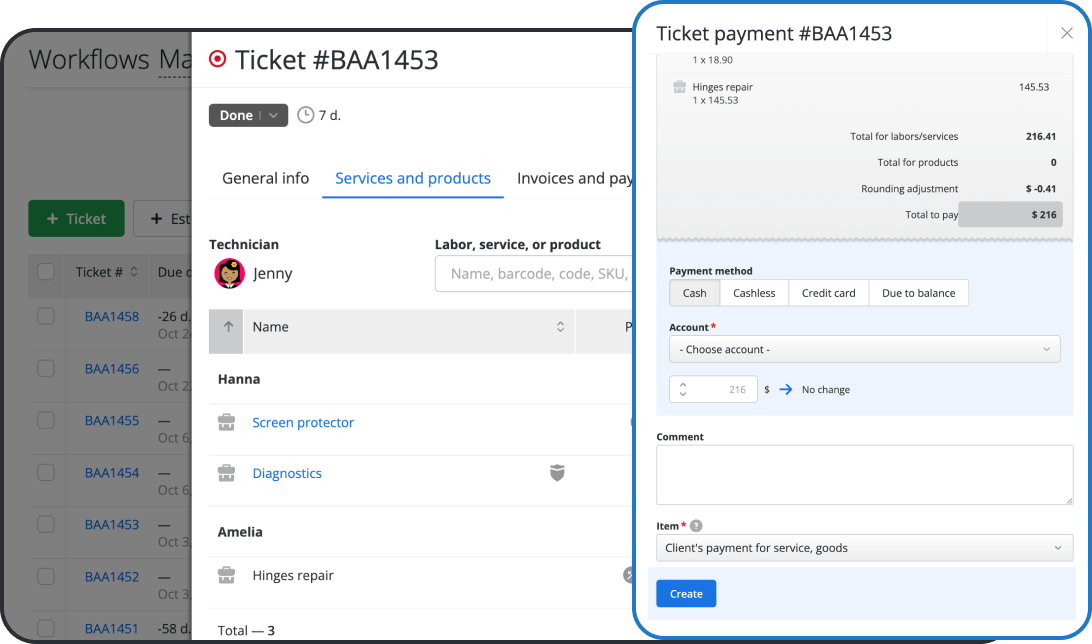Select the Credit card payment method
This screenshot has height=644, width=1092.
(x=828, y=293)
